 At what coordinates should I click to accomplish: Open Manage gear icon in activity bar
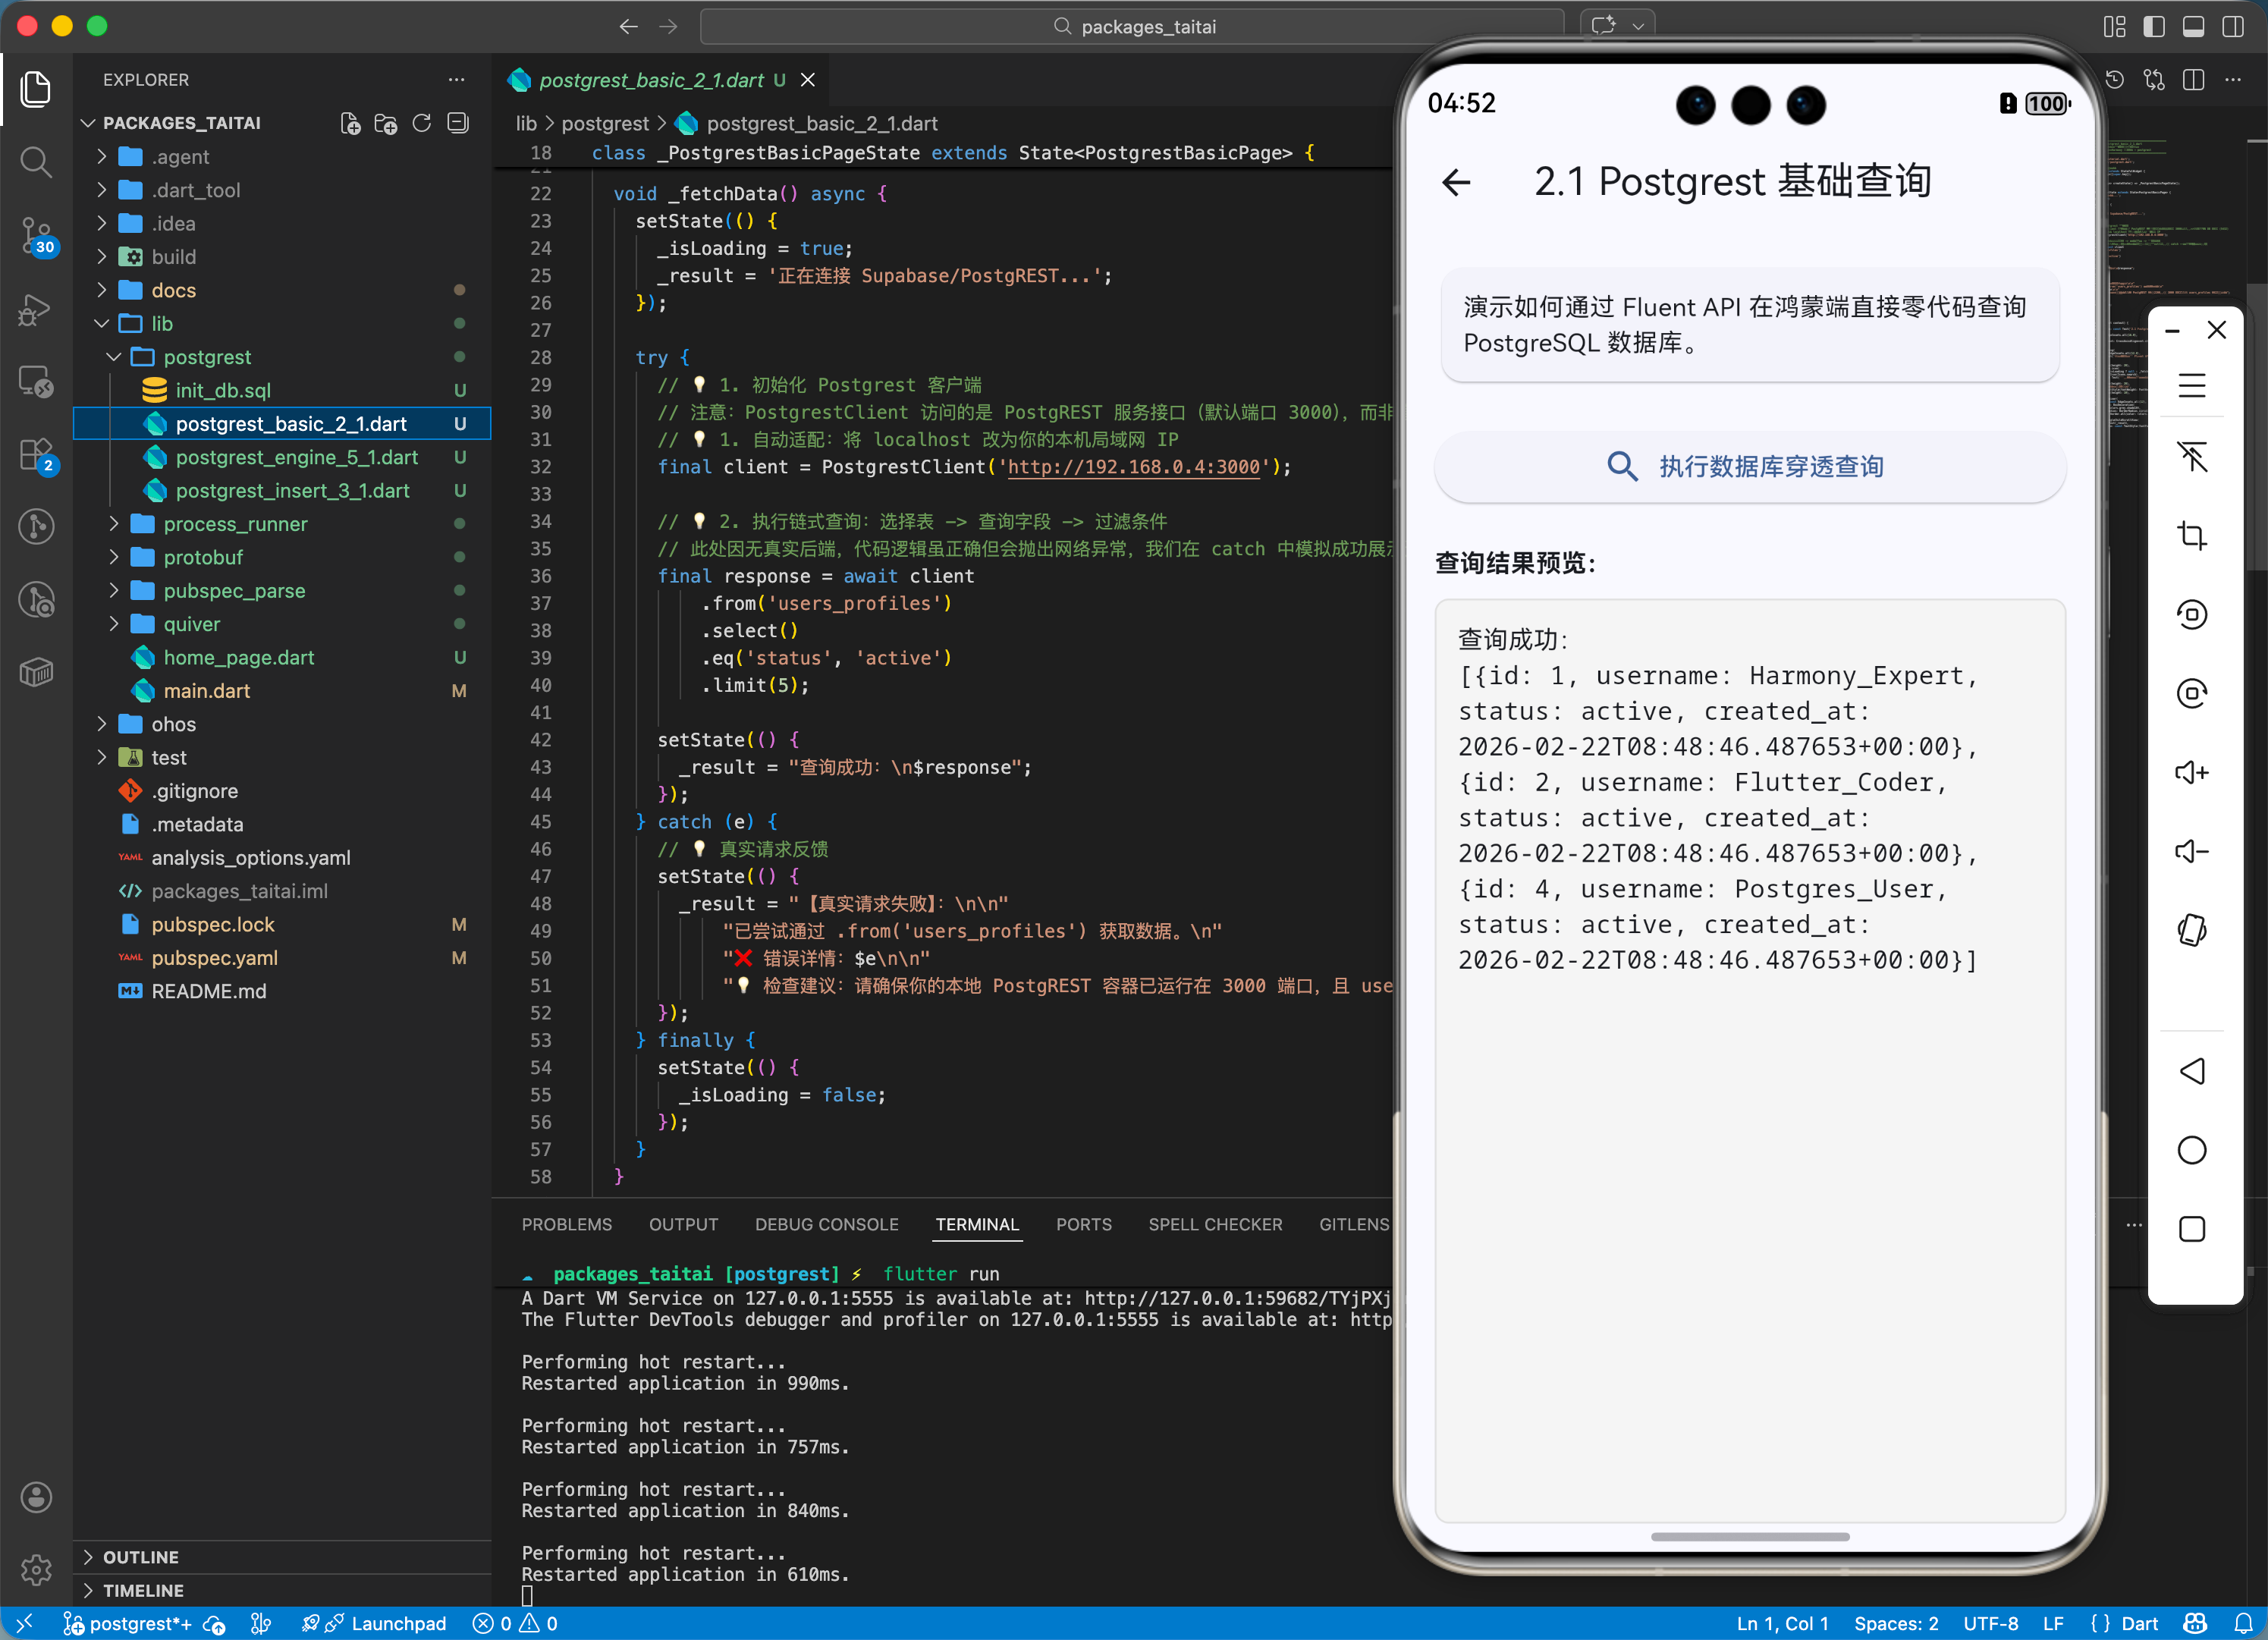coord(36,1569)
